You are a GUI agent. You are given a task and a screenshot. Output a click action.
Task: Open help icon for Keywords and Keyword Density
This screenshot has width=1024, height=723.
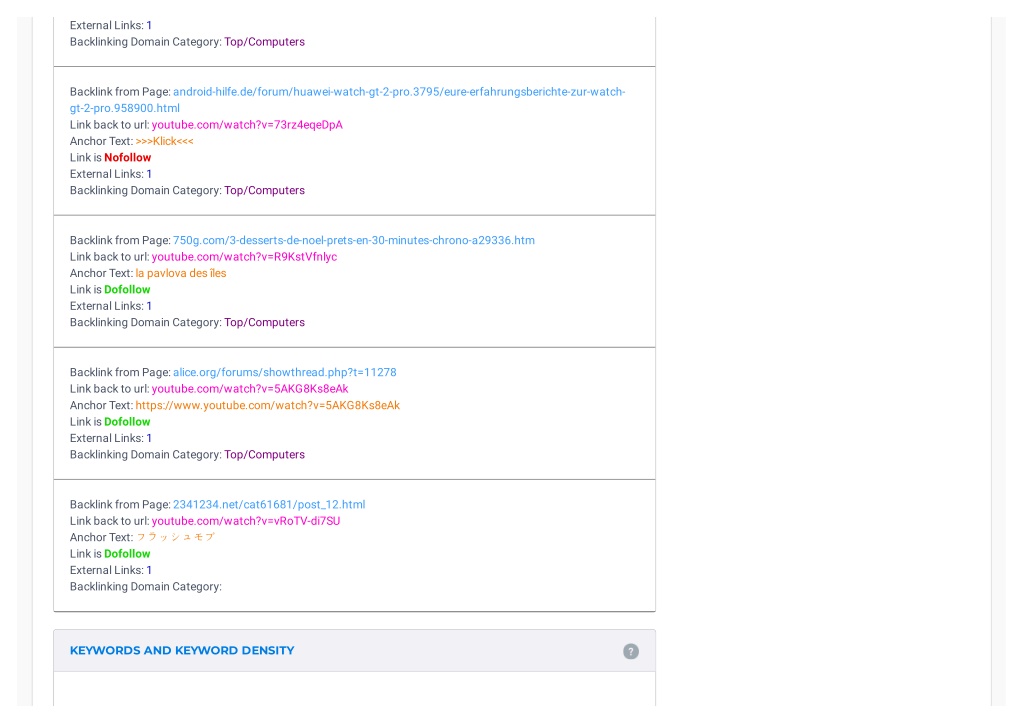tap(630, 651)
